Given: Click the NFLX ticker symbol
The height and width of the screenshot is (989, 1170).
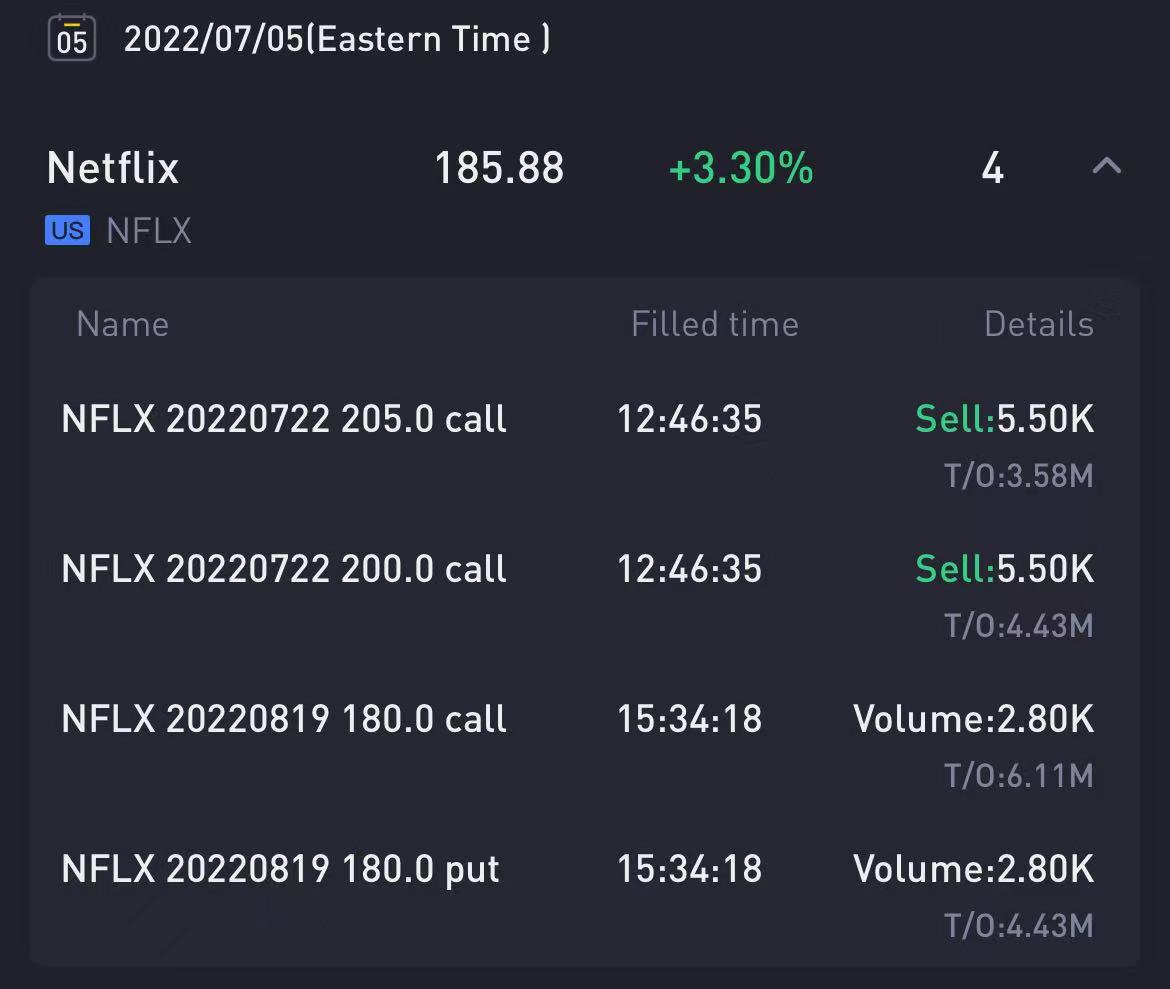Looking at the screenshot, I should [x=149, y=231].
